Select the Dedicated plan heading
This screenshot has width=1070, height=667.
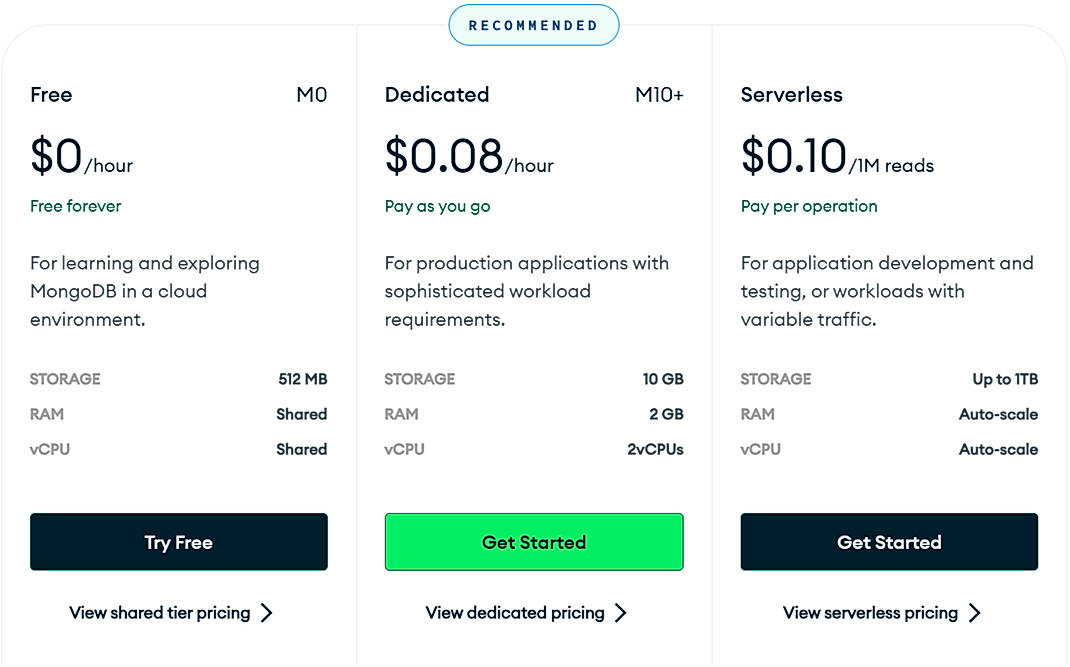(x=437, y=95)
